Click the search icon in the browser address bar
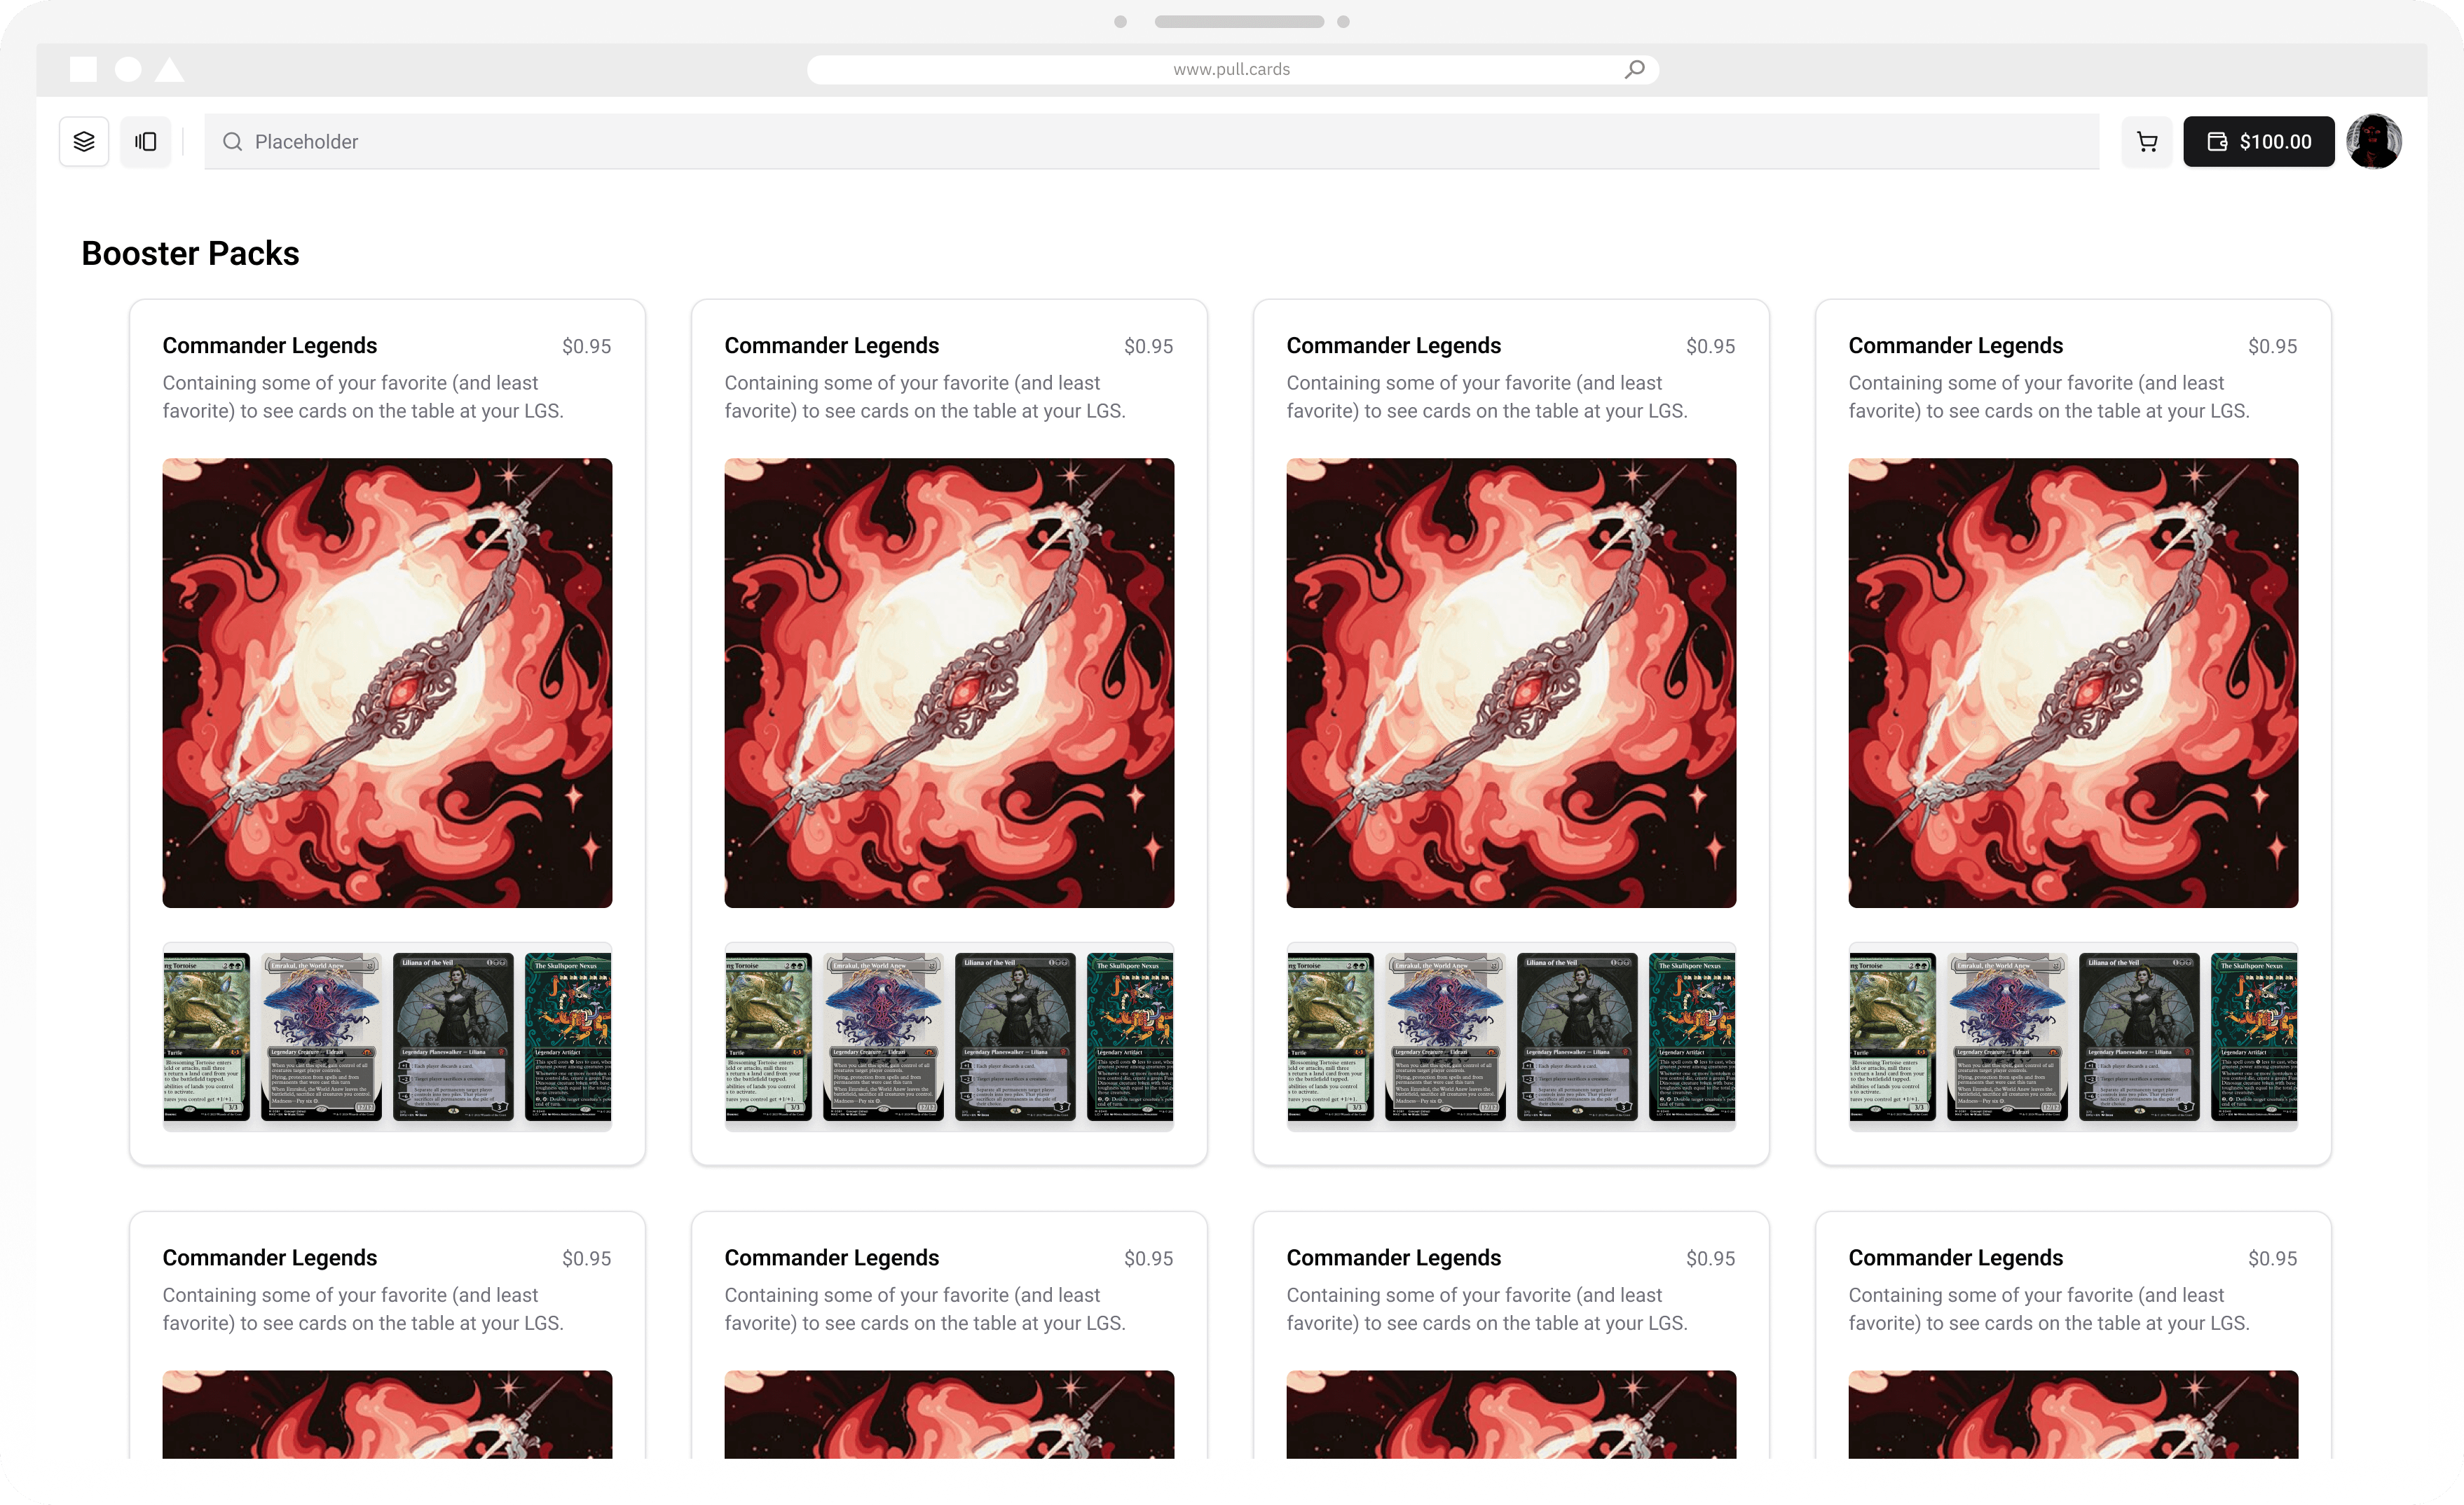Image resolution: width=2464 pixels, height=1505 pixels. [x=1635, y=69]
